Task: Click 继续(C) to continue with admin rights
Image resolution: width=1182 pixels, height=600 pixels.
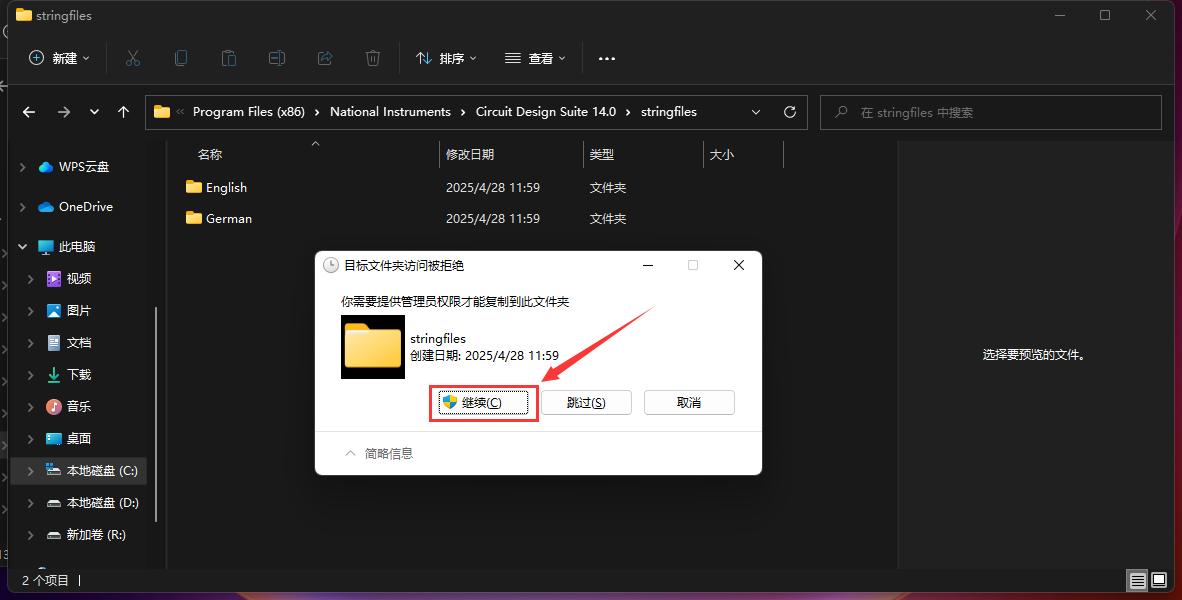Action: click(482, 403)
